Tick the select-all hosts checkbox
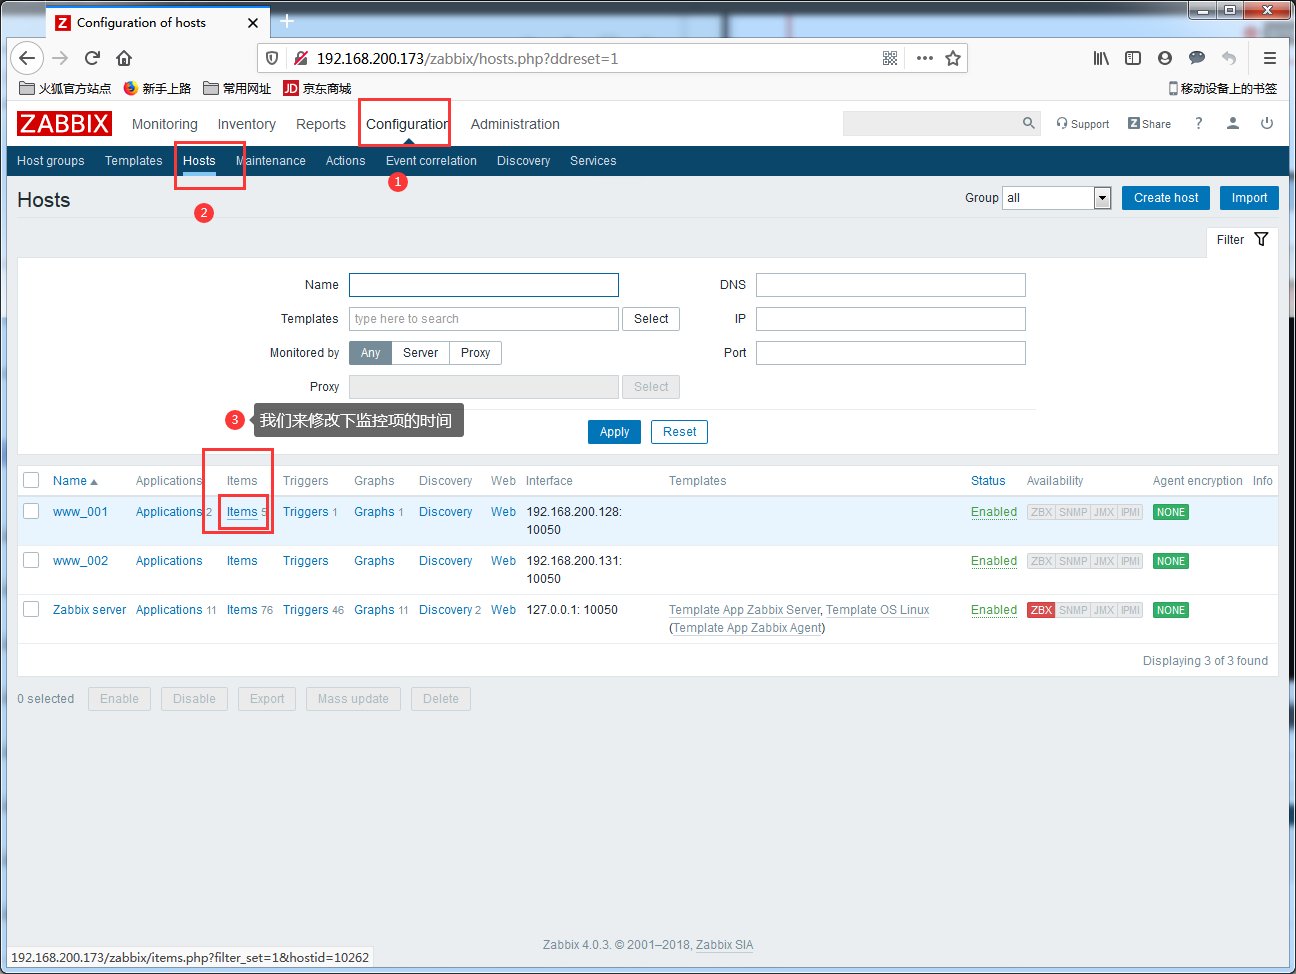This screenshot has height=974, width=1296. point(31,480)
